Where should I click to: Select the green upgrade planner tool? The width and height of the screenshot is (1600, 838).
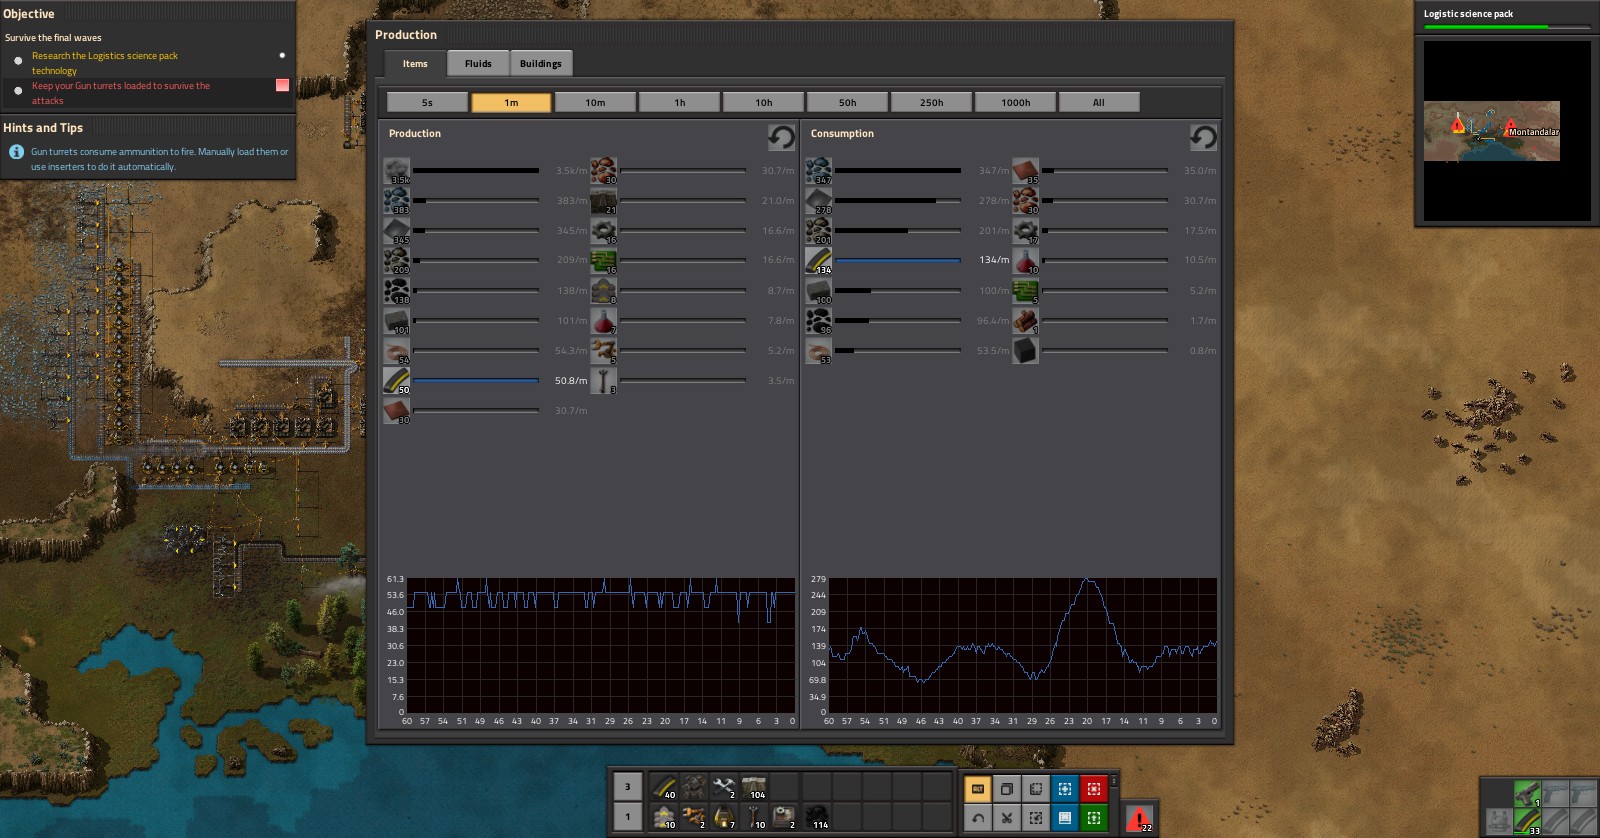[x=1094, y=818]
